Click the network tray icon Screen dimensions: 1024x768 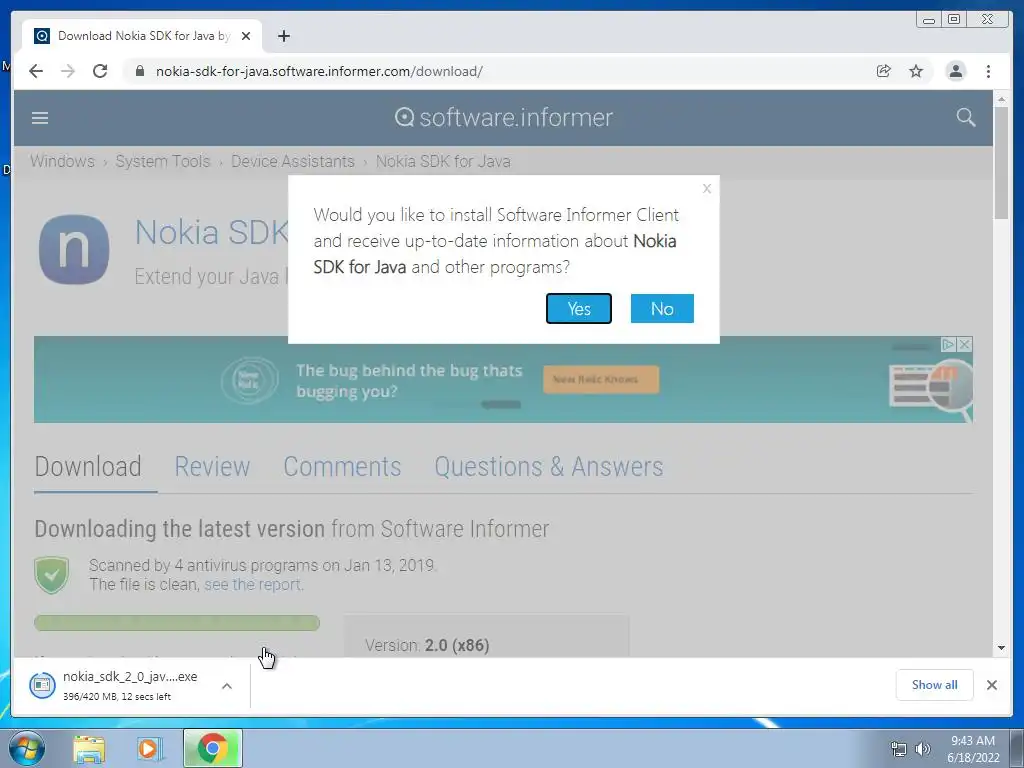pos(899,749)
